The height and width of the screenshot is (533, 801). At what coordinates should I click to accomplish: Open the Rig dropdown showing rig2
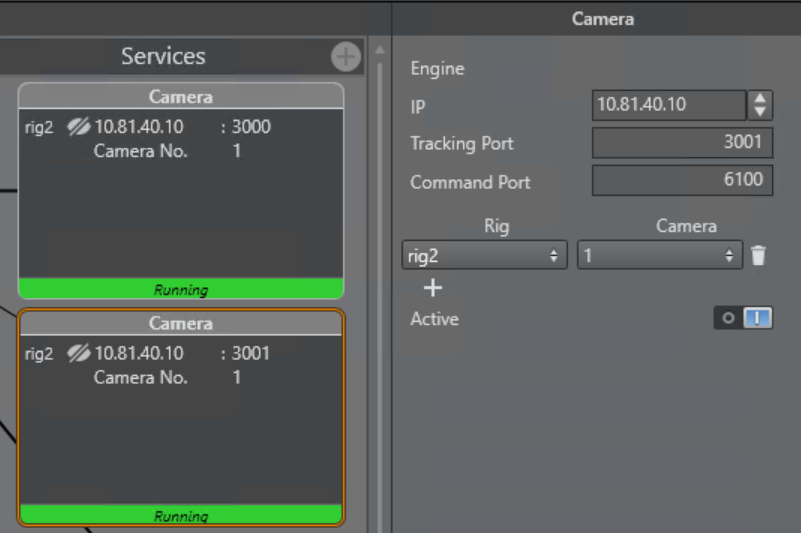point(484,255)
